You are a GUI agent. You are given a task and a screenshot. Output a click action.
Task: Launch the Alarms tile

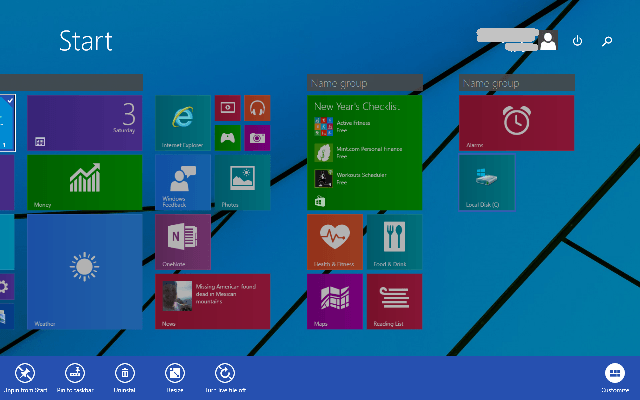(517, 123)
